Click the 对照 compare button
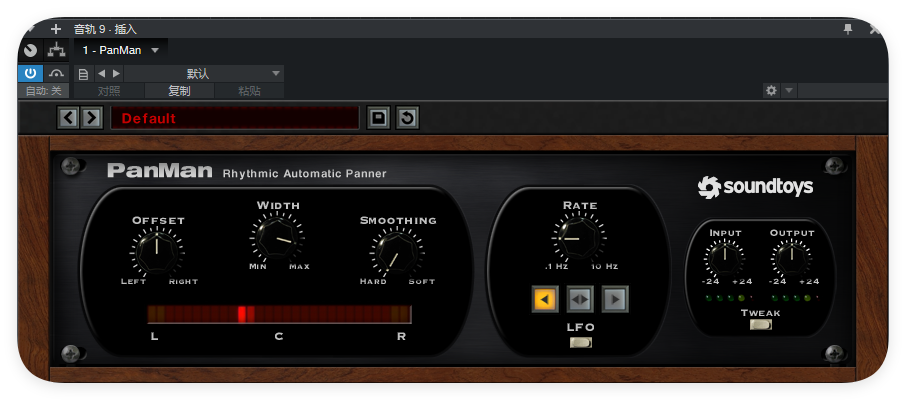Screen dimensions: 906x400 [109, 91]
